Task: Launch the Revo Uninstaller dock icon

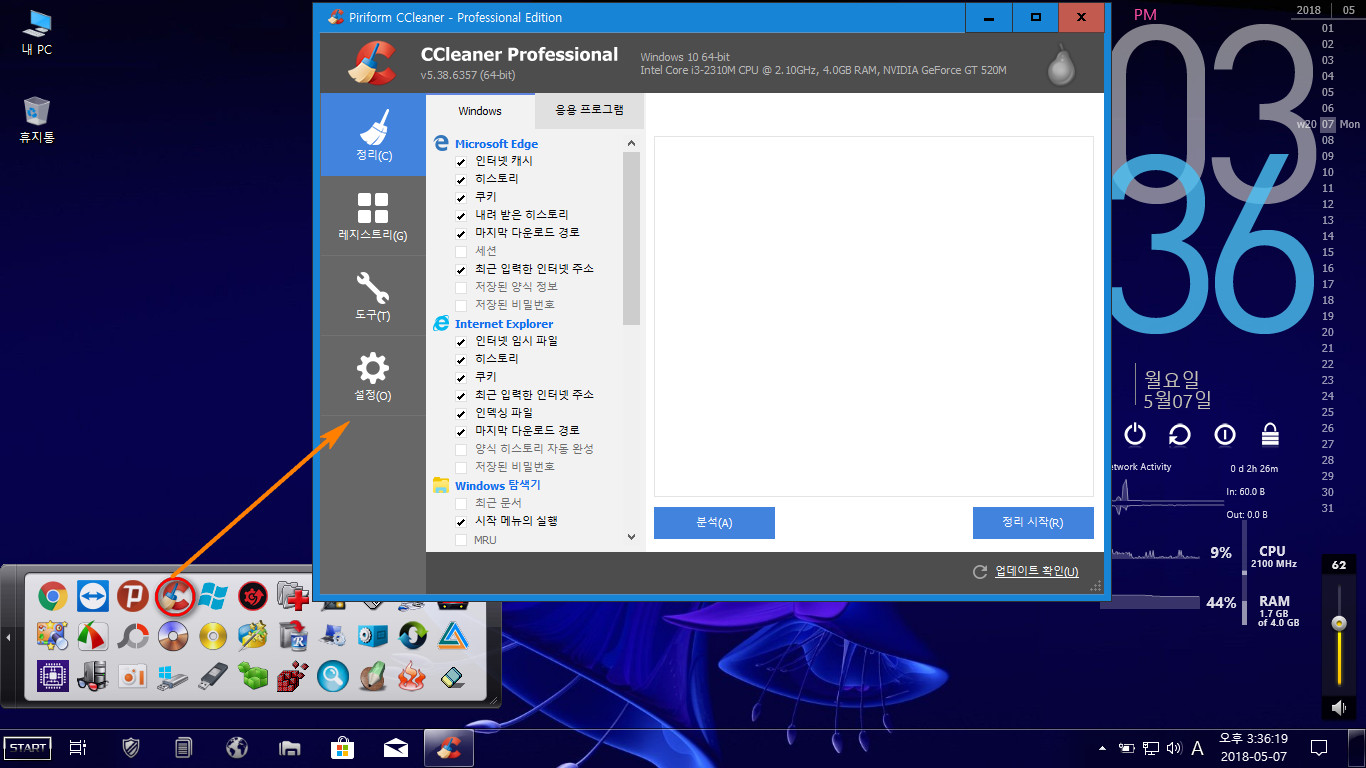Action: (x=293, y=636)
